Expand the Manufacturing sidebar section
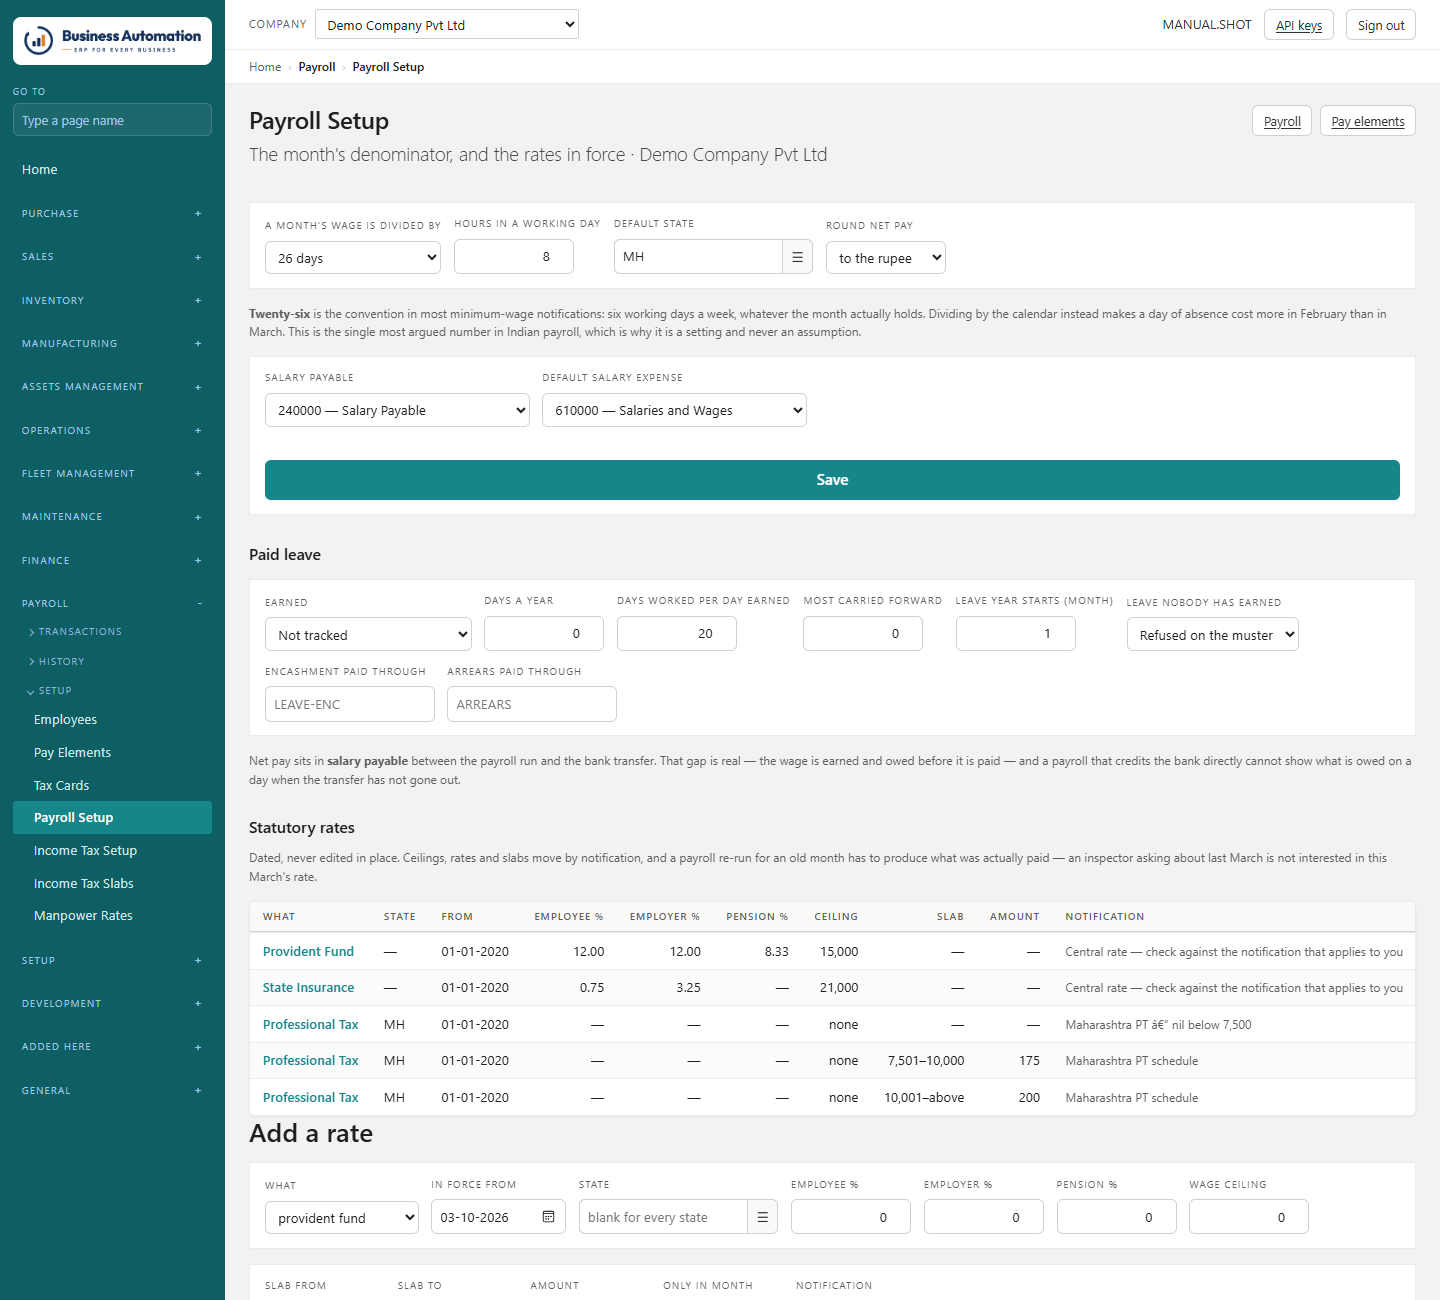Viewport: 1440px width, 1300px height. (x=112, y=344)
